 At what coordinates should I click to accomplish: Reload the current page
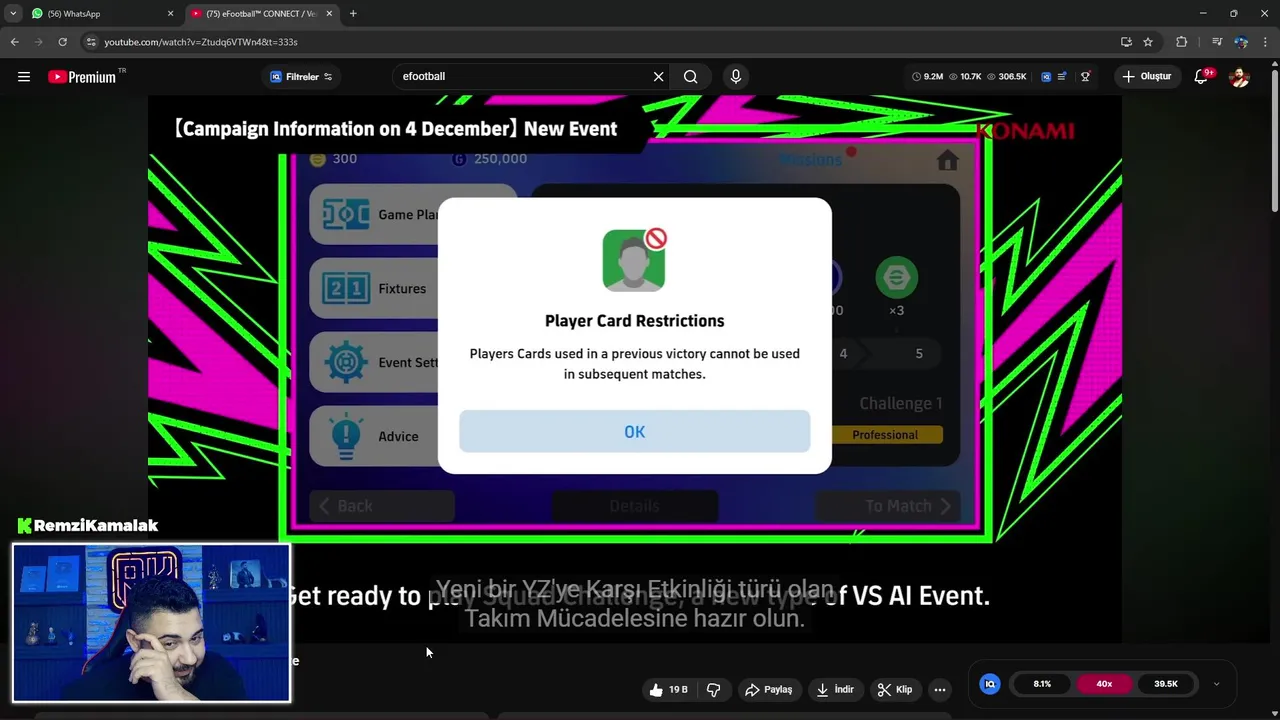click(x=62, y=42)
